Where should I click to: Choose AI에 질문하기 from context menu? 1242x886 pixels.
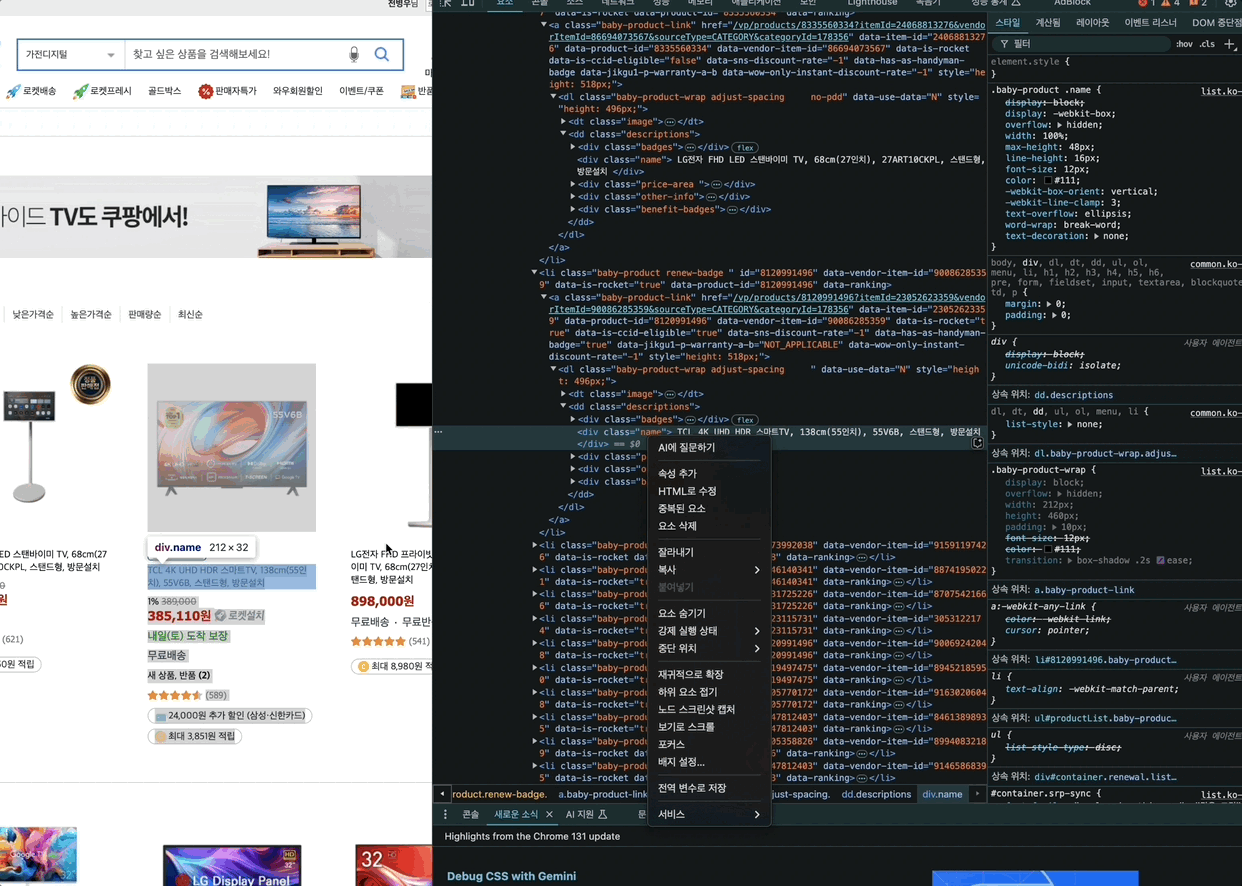pos(709,447)
